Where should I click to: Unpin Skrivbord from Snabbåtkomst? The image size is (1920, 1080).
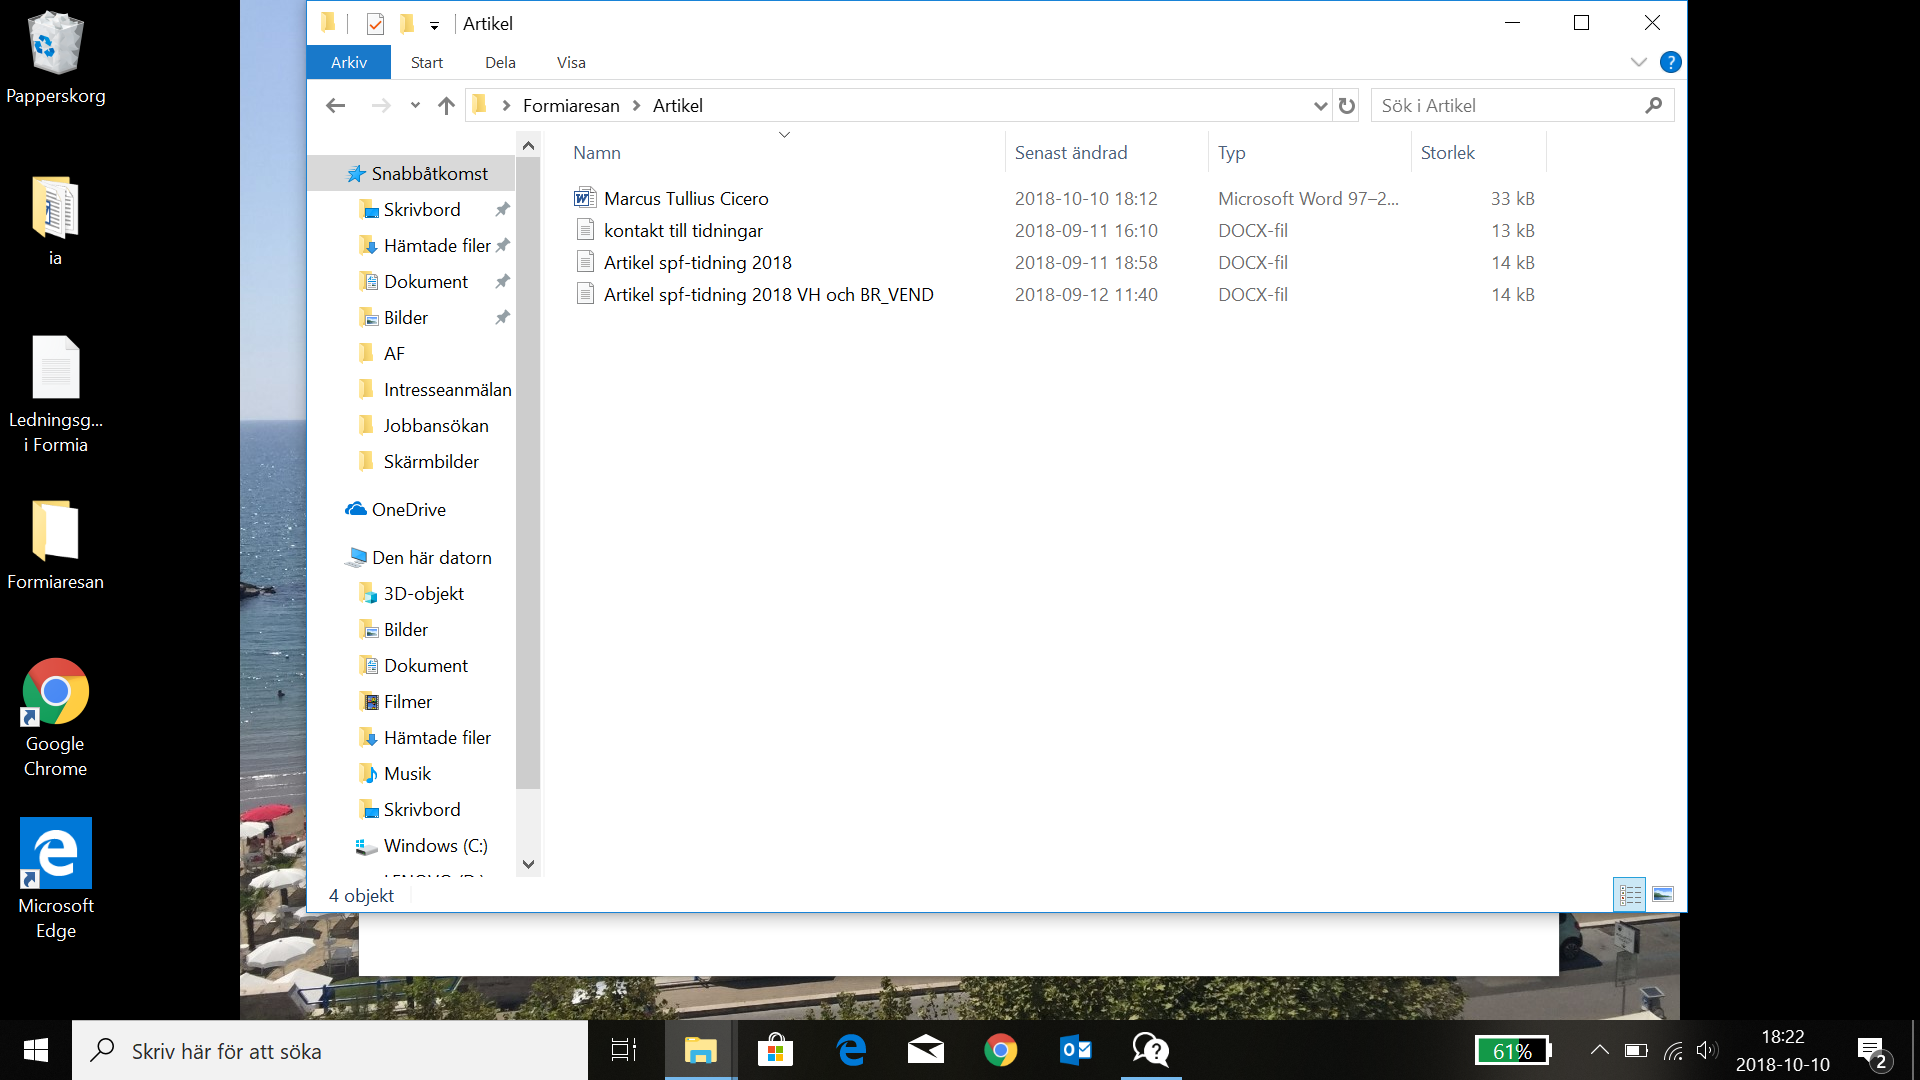coord(502,210)
